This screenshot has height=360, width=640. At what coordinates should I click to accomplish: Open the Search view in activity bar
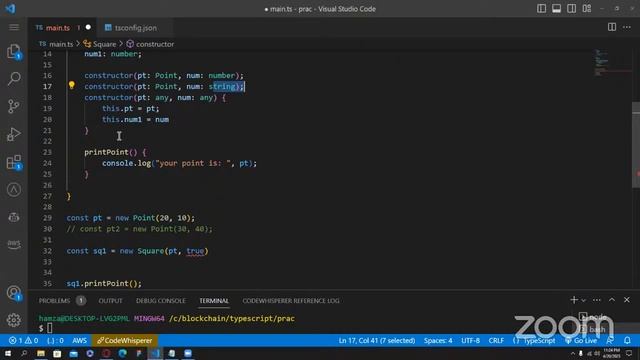click(14, 79)
